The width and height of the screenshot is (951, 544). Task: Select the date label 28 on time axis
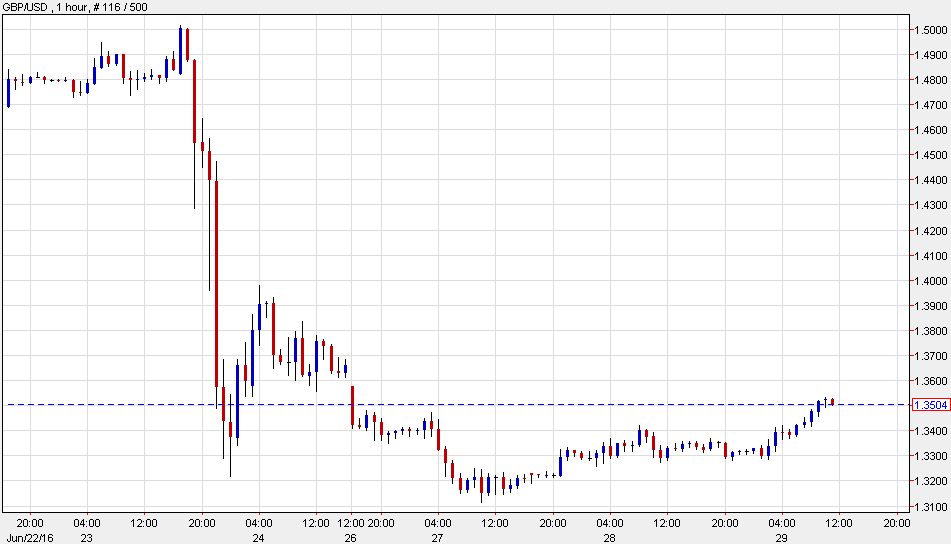click(x=609, y=538)
